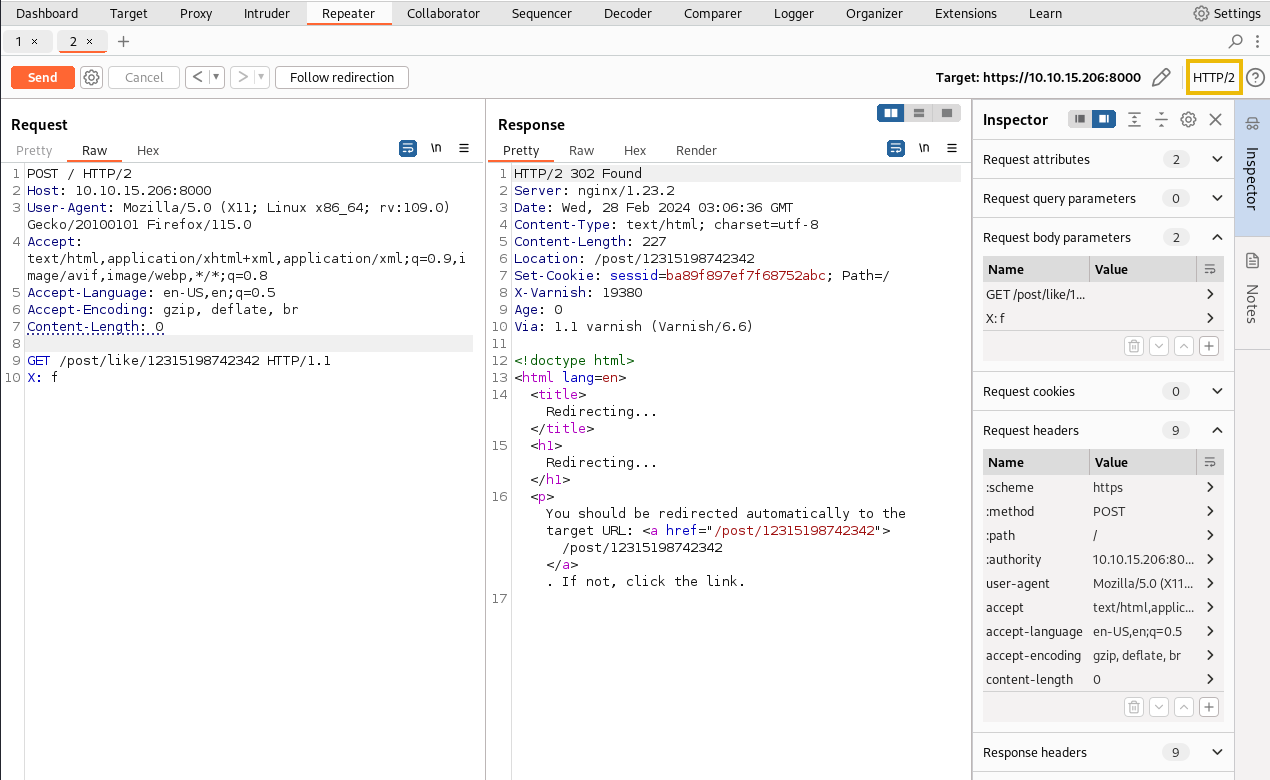Expand the Request query parameters section
Screen dimensions: 1270x780
tap(1217, 198)
